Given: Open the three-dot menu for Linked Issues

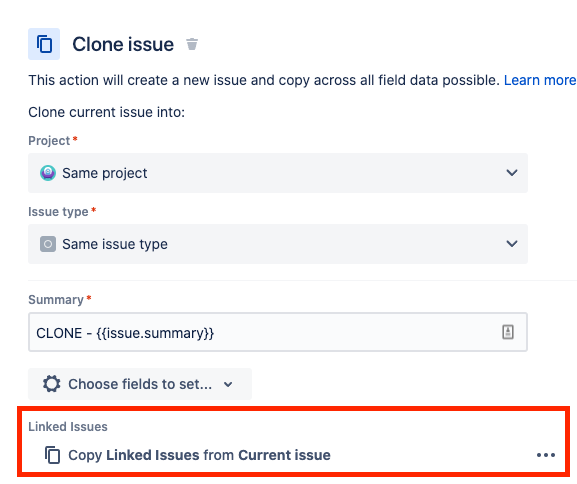Looking at the screenshot, I should 546,455.
